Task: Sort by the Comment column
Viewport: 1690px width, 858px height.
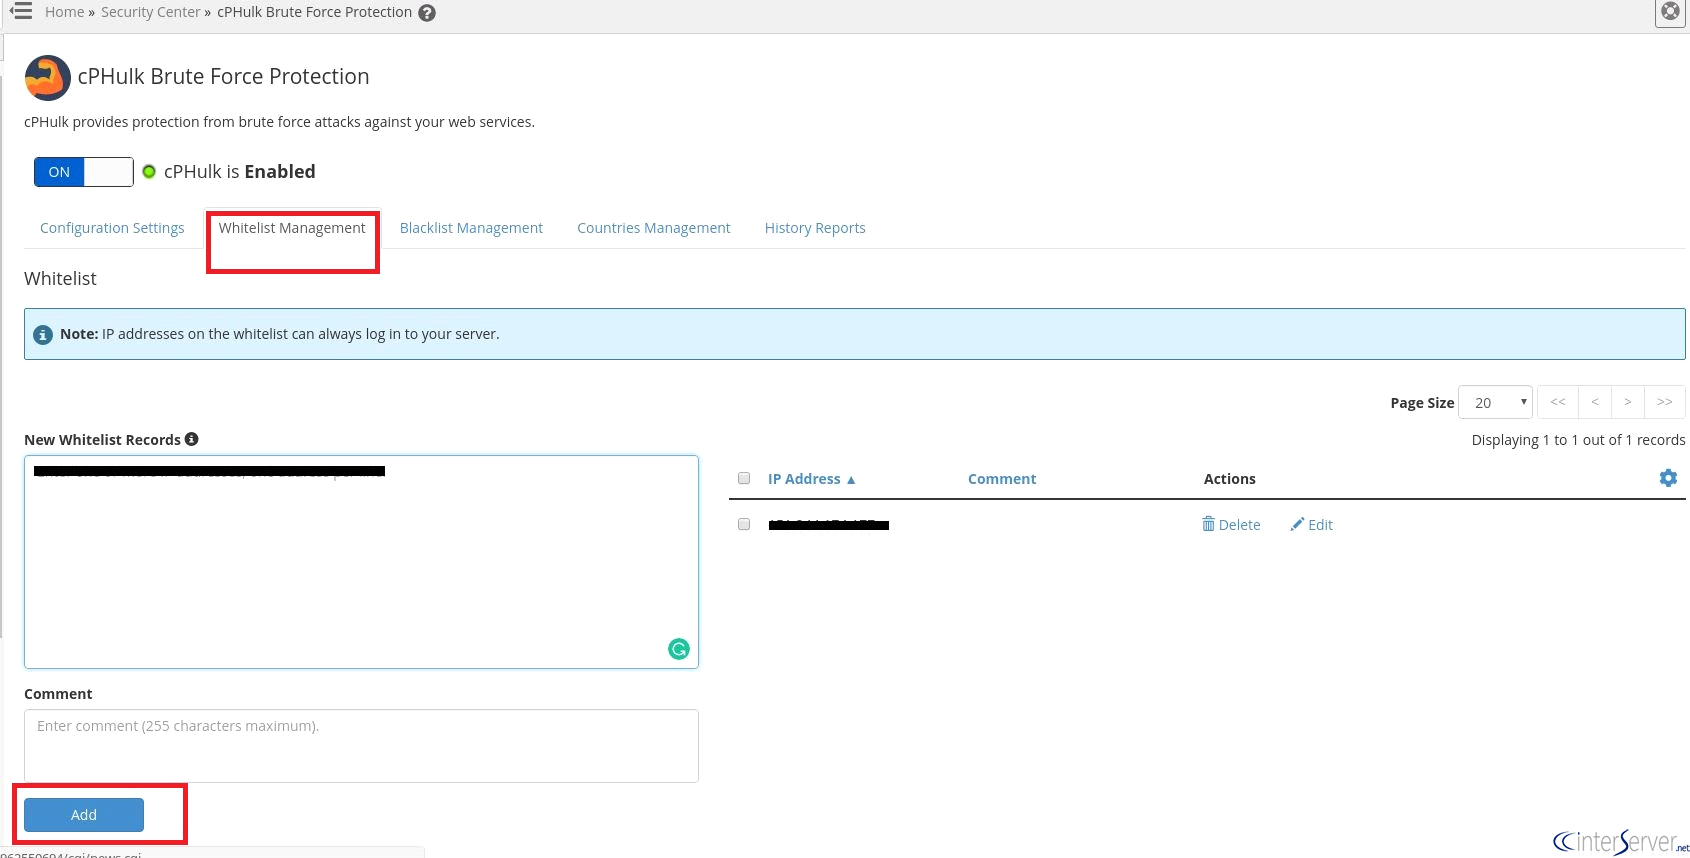Action: point(1002,479)
